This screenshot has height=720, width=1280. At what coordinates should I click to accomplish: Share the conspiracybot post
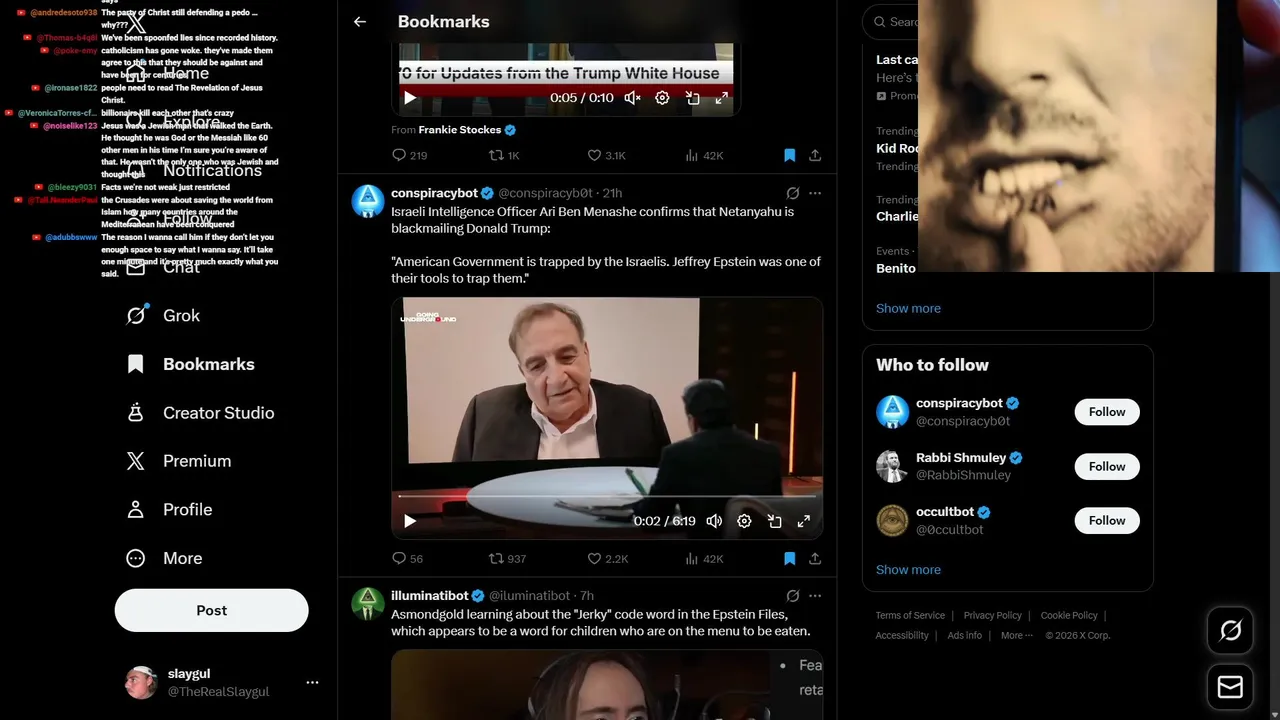(815, 558)
